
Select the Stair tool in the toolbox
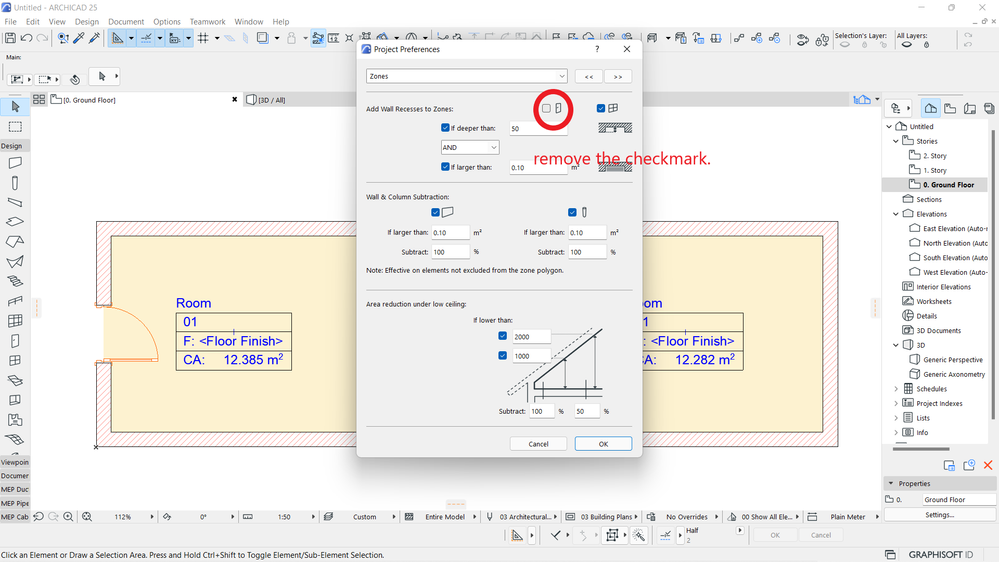[15, 281]
